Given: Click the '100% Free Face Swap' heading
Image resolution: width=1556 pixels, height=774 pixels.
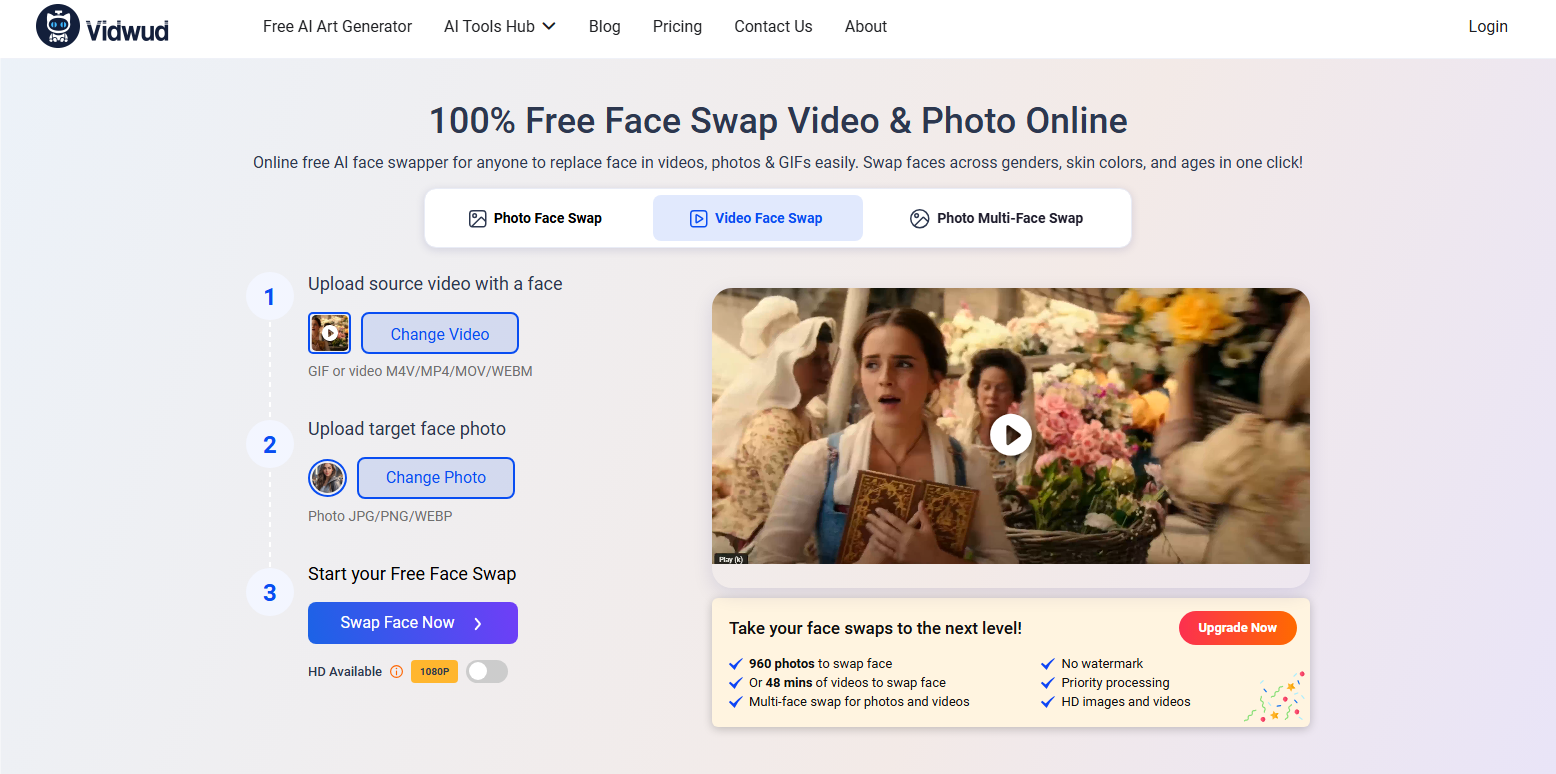Looking at the screenshot, I should point(778,121).
